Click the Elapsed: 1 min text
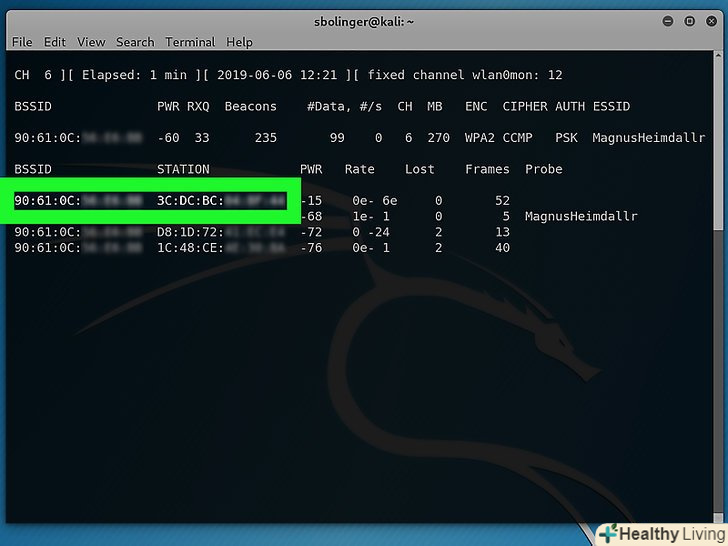This screenshot has height=546, width=728. click(135, 75)
